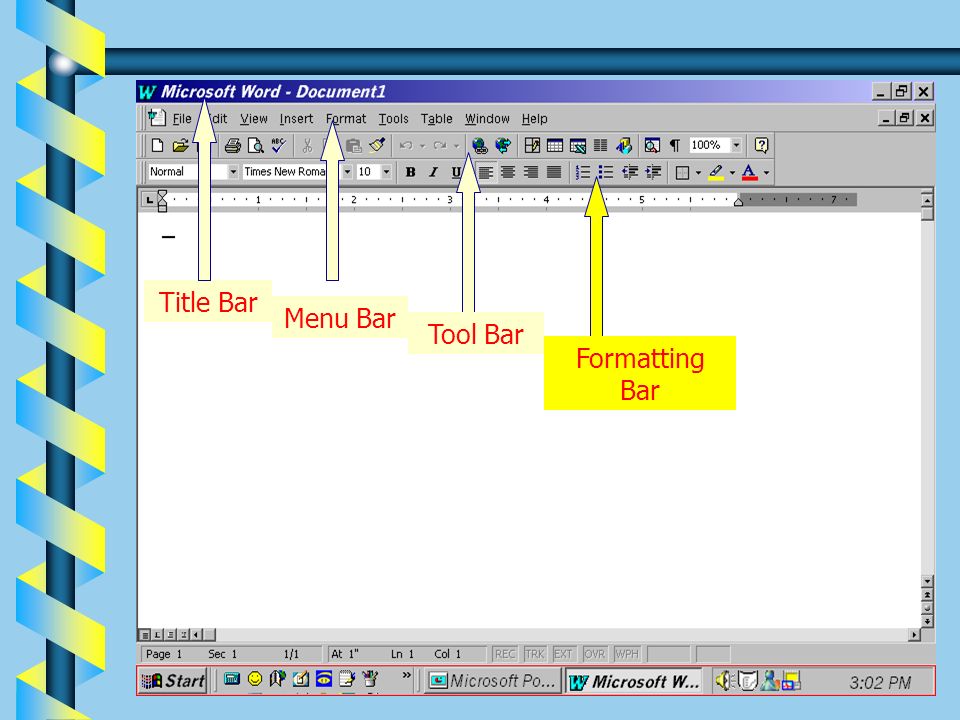The height and width of the screenshot is (720, 960).
Task: Click the Increase Indent icon
Action: 653,172
